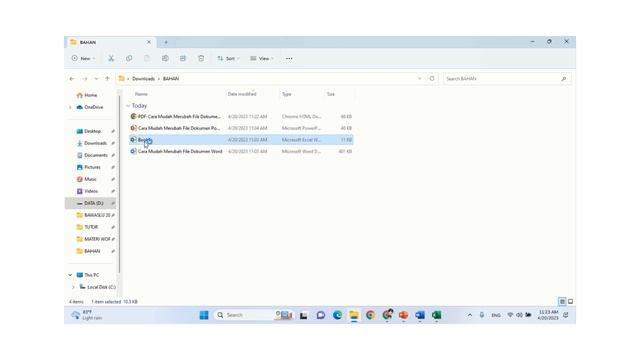Sort by the Name column header

[x=141, y=94]
